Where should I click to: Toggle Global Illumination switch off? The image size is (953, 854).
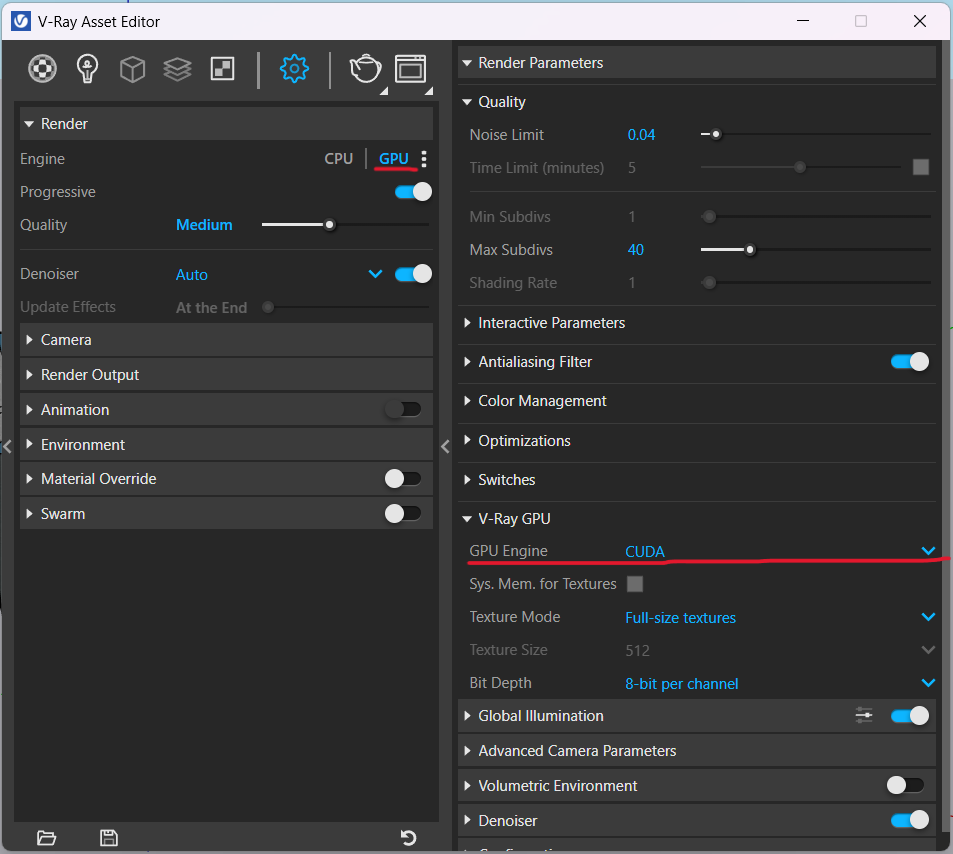(x=910, y=715)
